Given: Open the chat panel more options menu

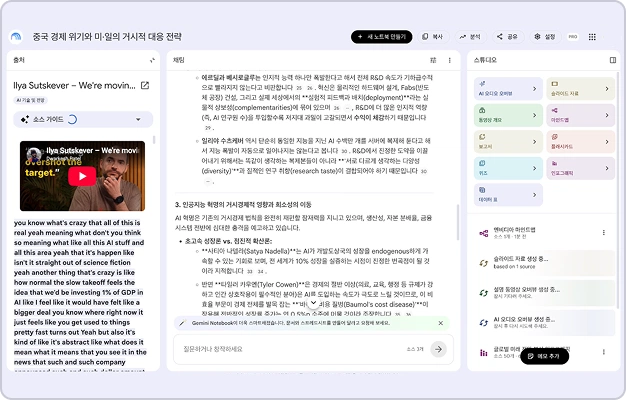Looking at the screenshot, I should point(450,60).
